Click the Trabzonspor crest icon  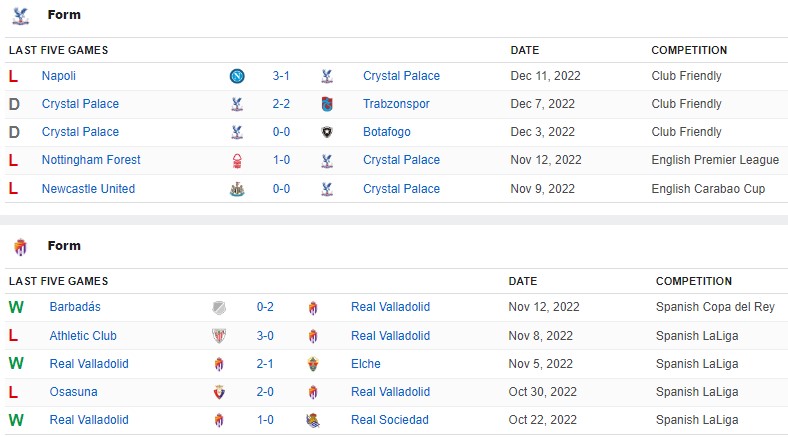pyautogui.click(x=327, y=104)
